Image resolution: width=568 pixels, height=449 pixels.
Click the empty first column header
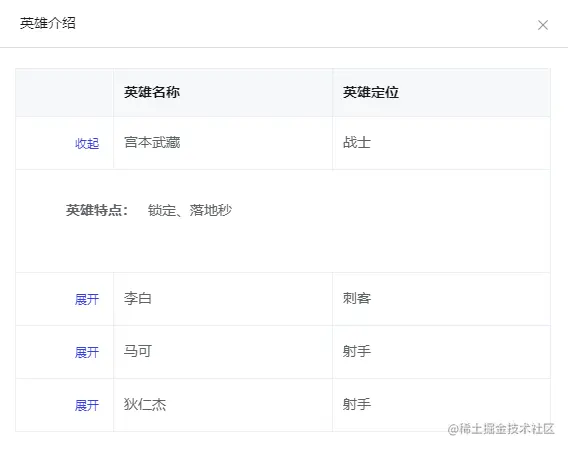pos(64,92)
